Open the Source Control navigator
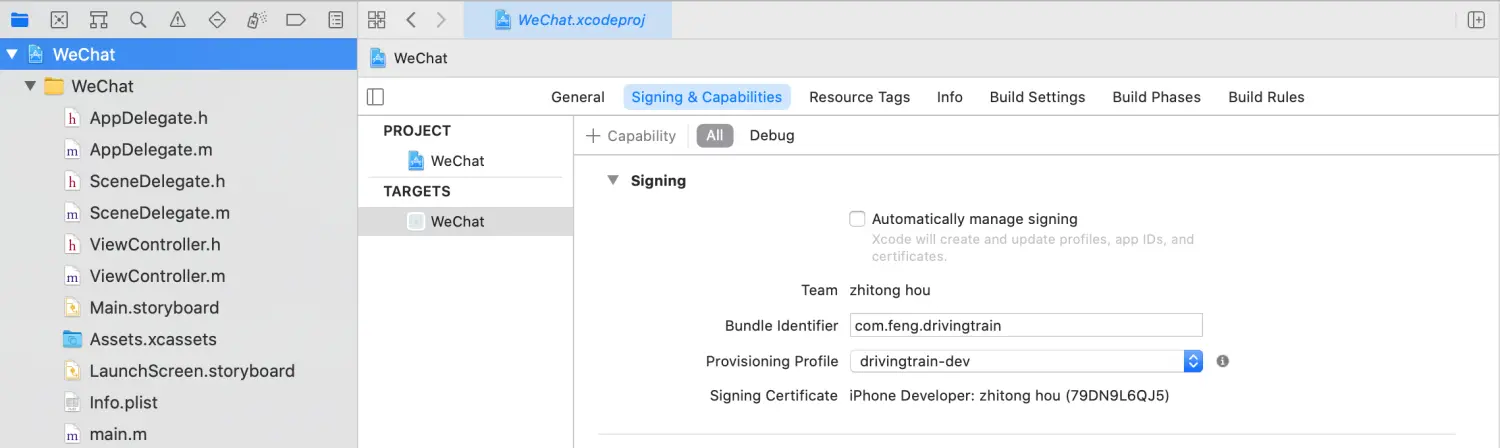 click(x=59, y=20)
